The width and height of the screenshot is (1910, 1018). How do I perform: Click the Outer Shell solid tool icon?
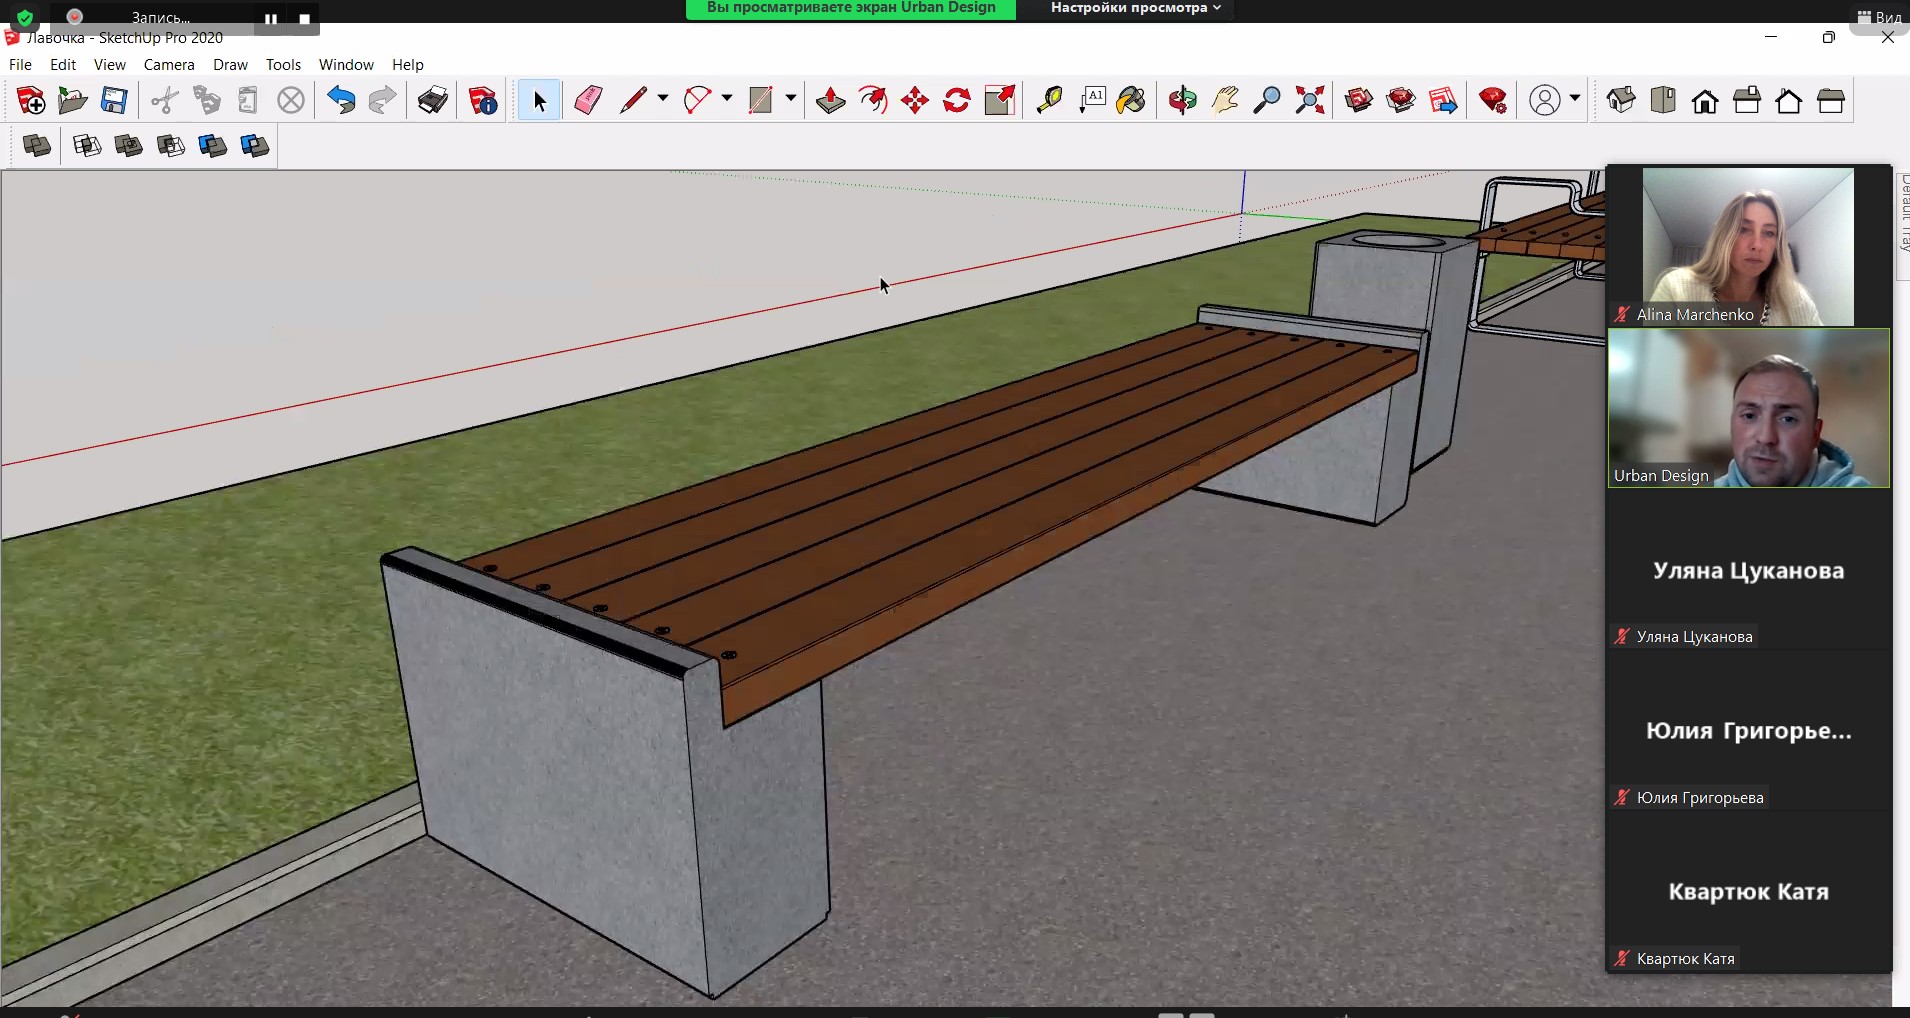(x=37, y=146)
